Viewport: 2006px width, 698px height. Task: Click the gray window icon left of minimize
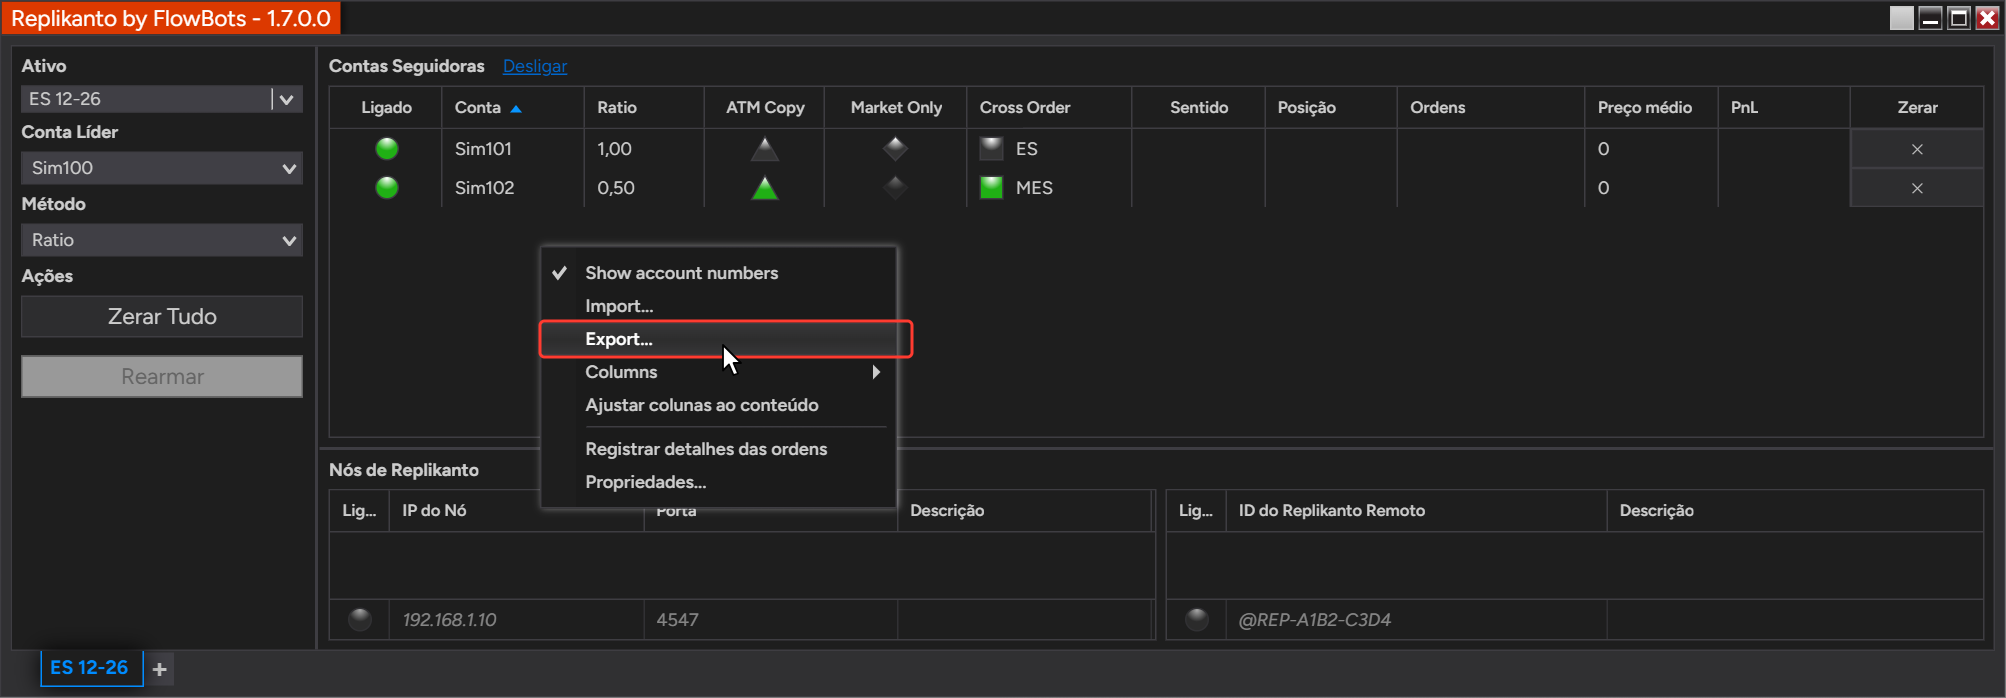1902,18
